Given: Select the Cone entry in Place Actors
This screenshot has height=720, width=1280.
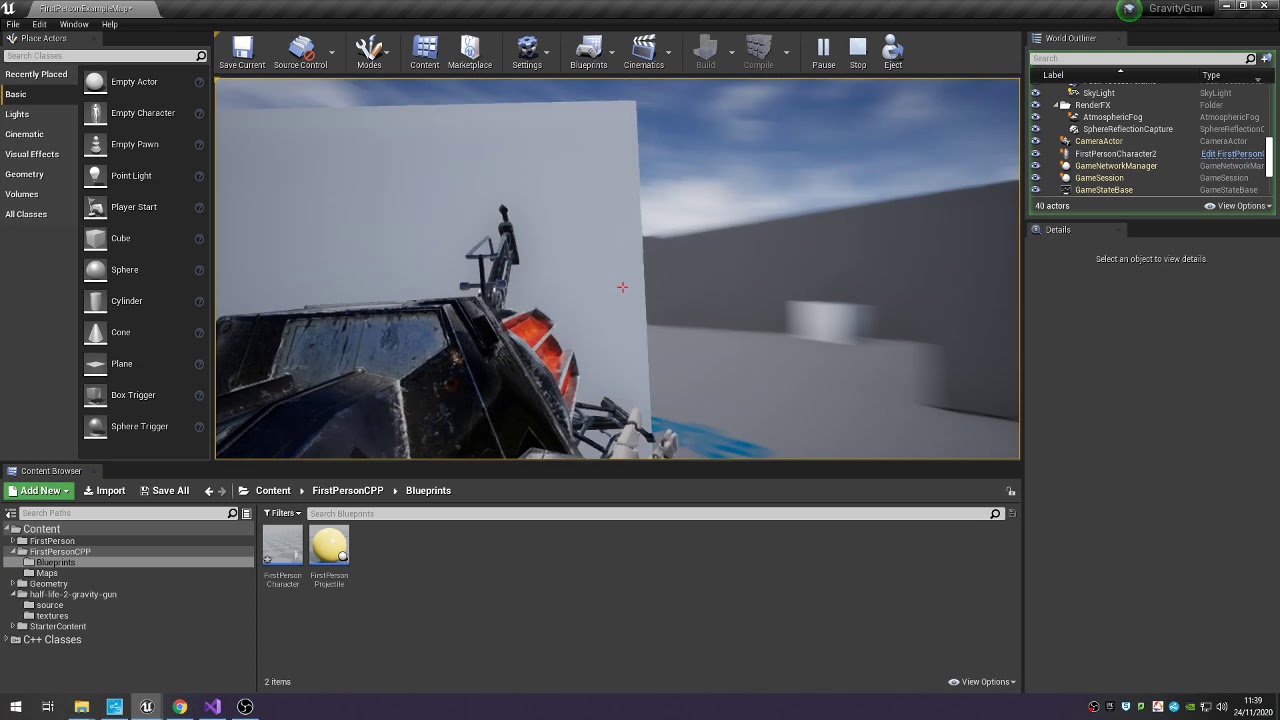Looking at the screenshot, I should [144, 332].
